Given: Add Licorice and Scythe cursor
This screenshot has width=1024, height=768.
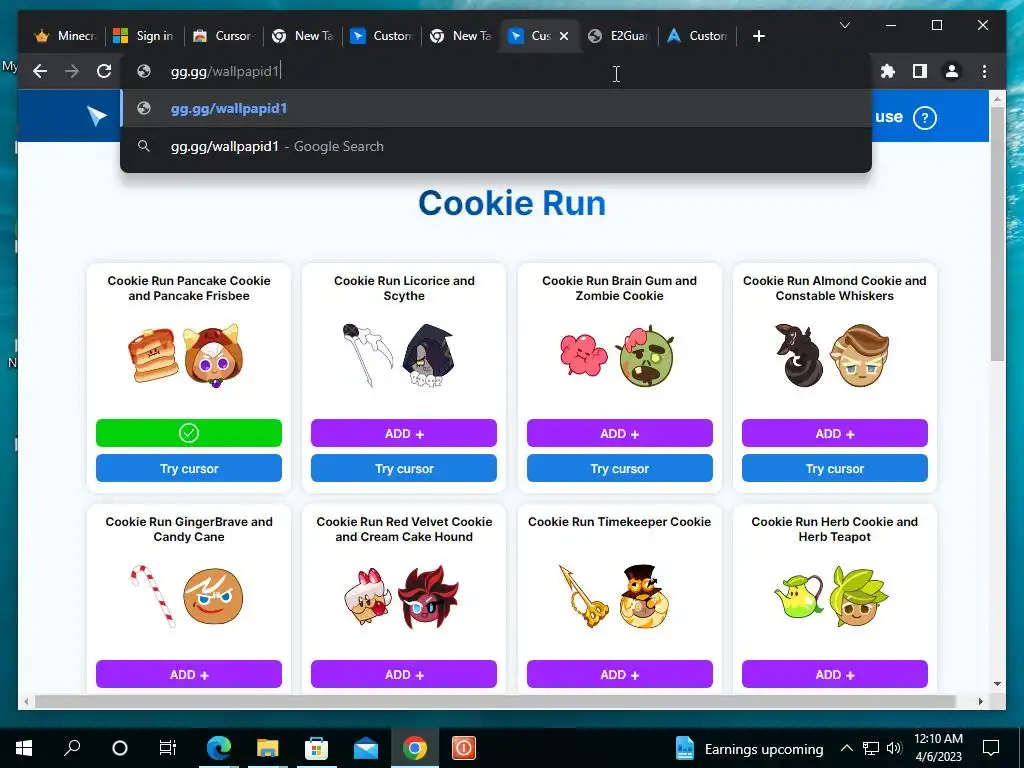Looking at the screenshot, I should pos(404,433).
